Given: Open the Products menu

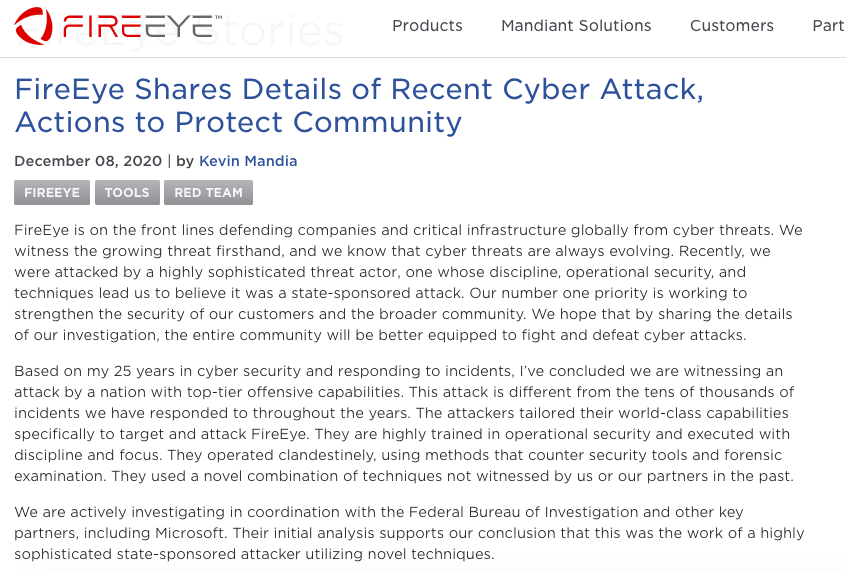Looking at the screenshot, I should coord(427,26).
